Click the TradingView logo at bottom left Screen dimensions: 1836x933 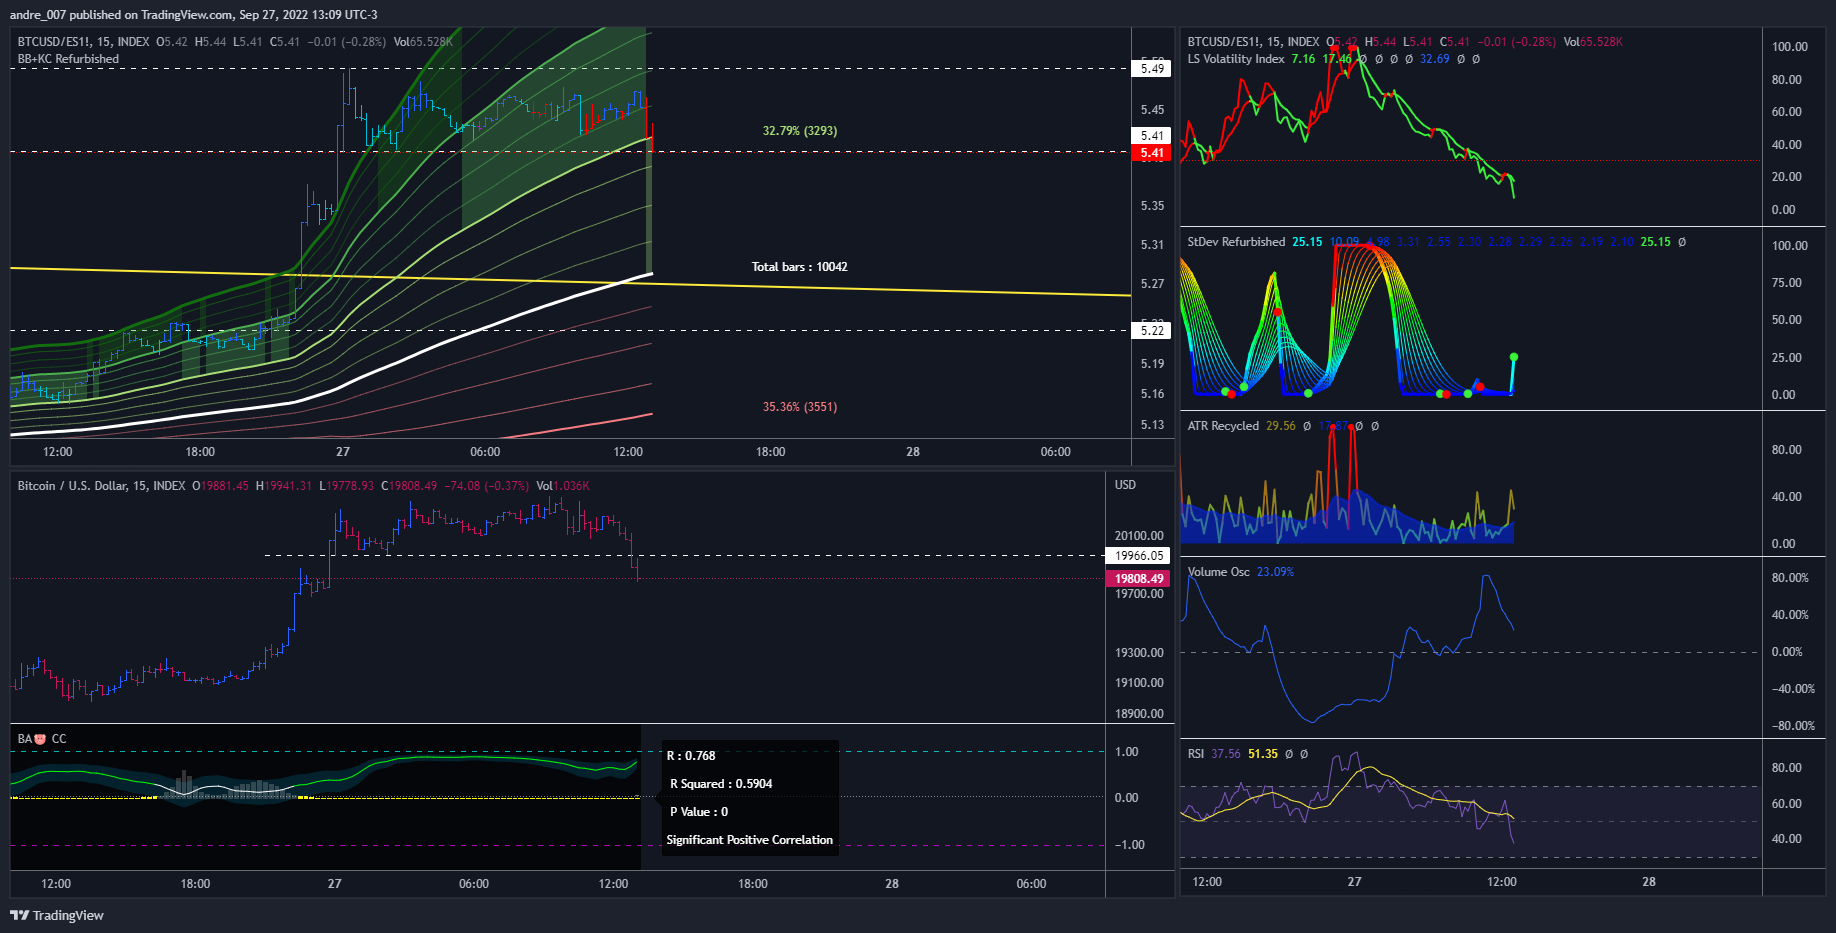point(57,915)
